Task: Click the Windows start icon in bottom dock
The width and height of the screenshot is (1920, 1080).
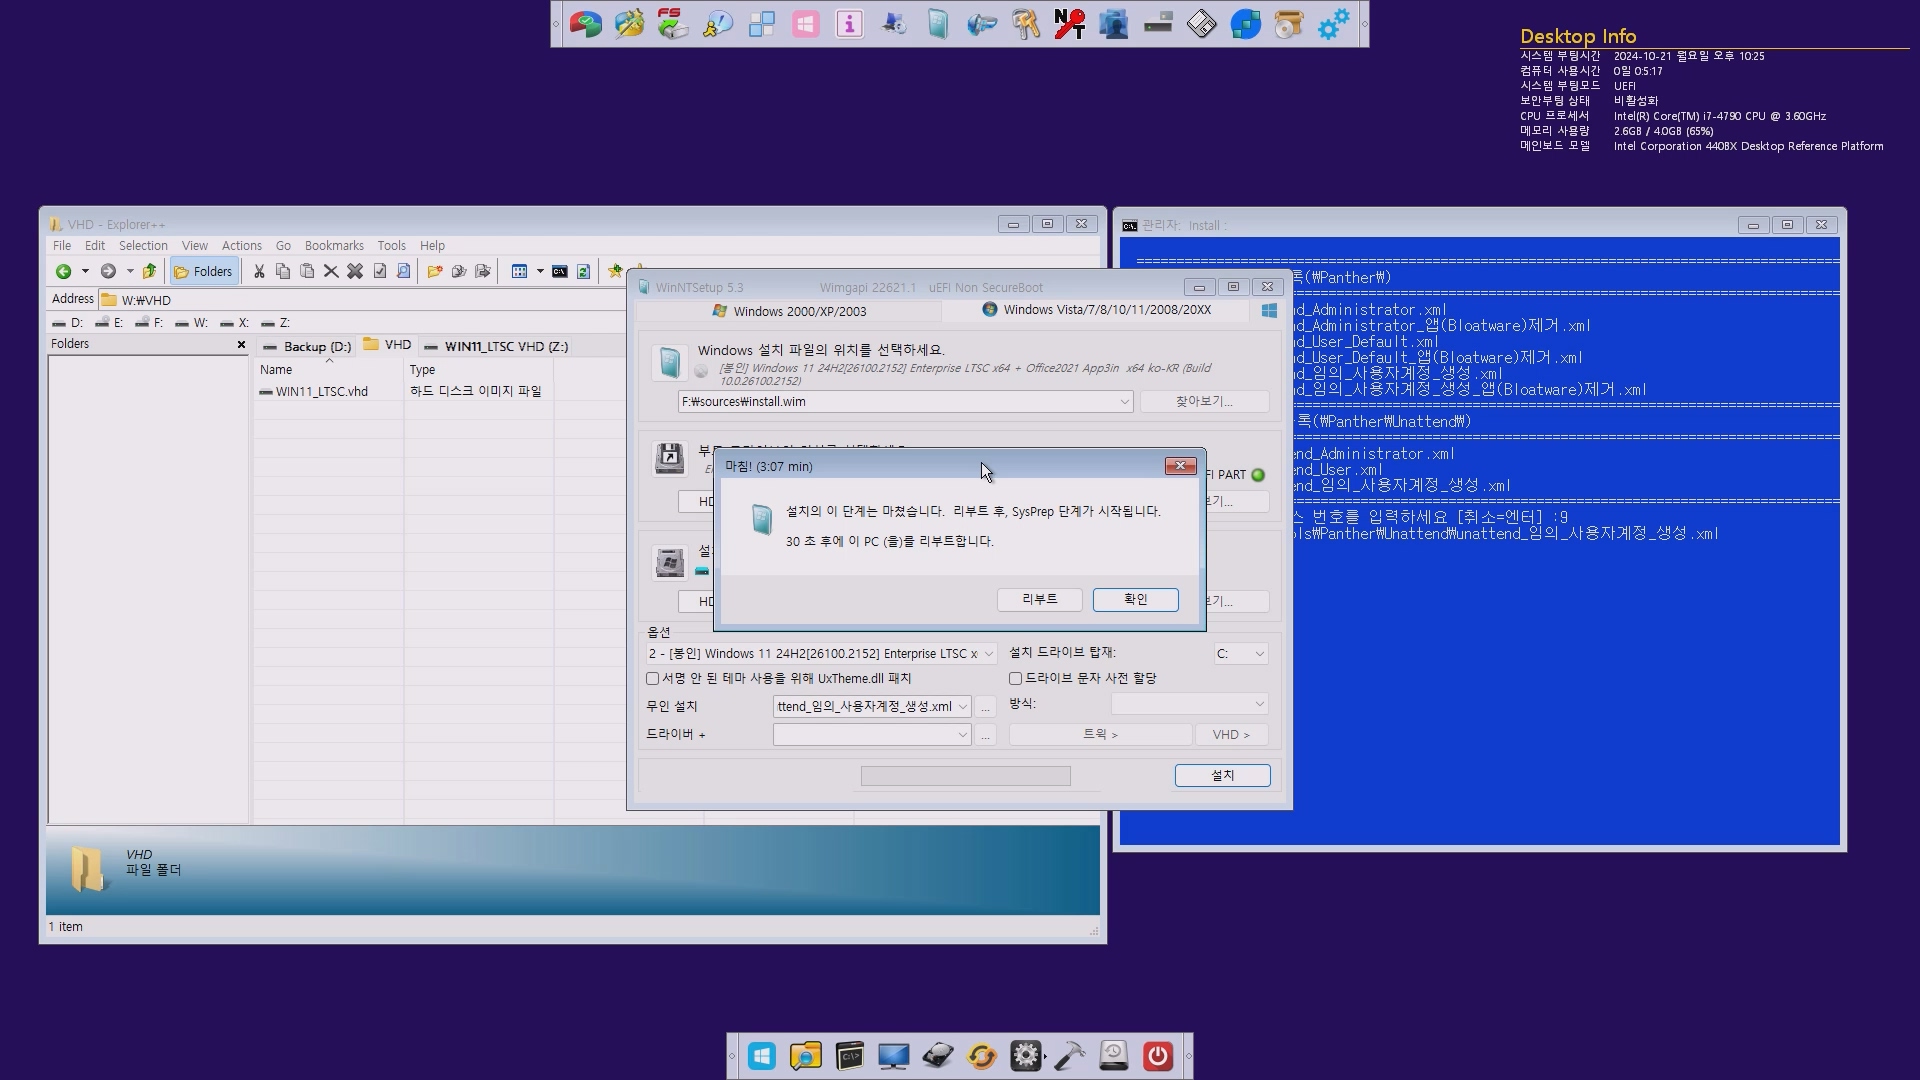Action: [761, 1056]
